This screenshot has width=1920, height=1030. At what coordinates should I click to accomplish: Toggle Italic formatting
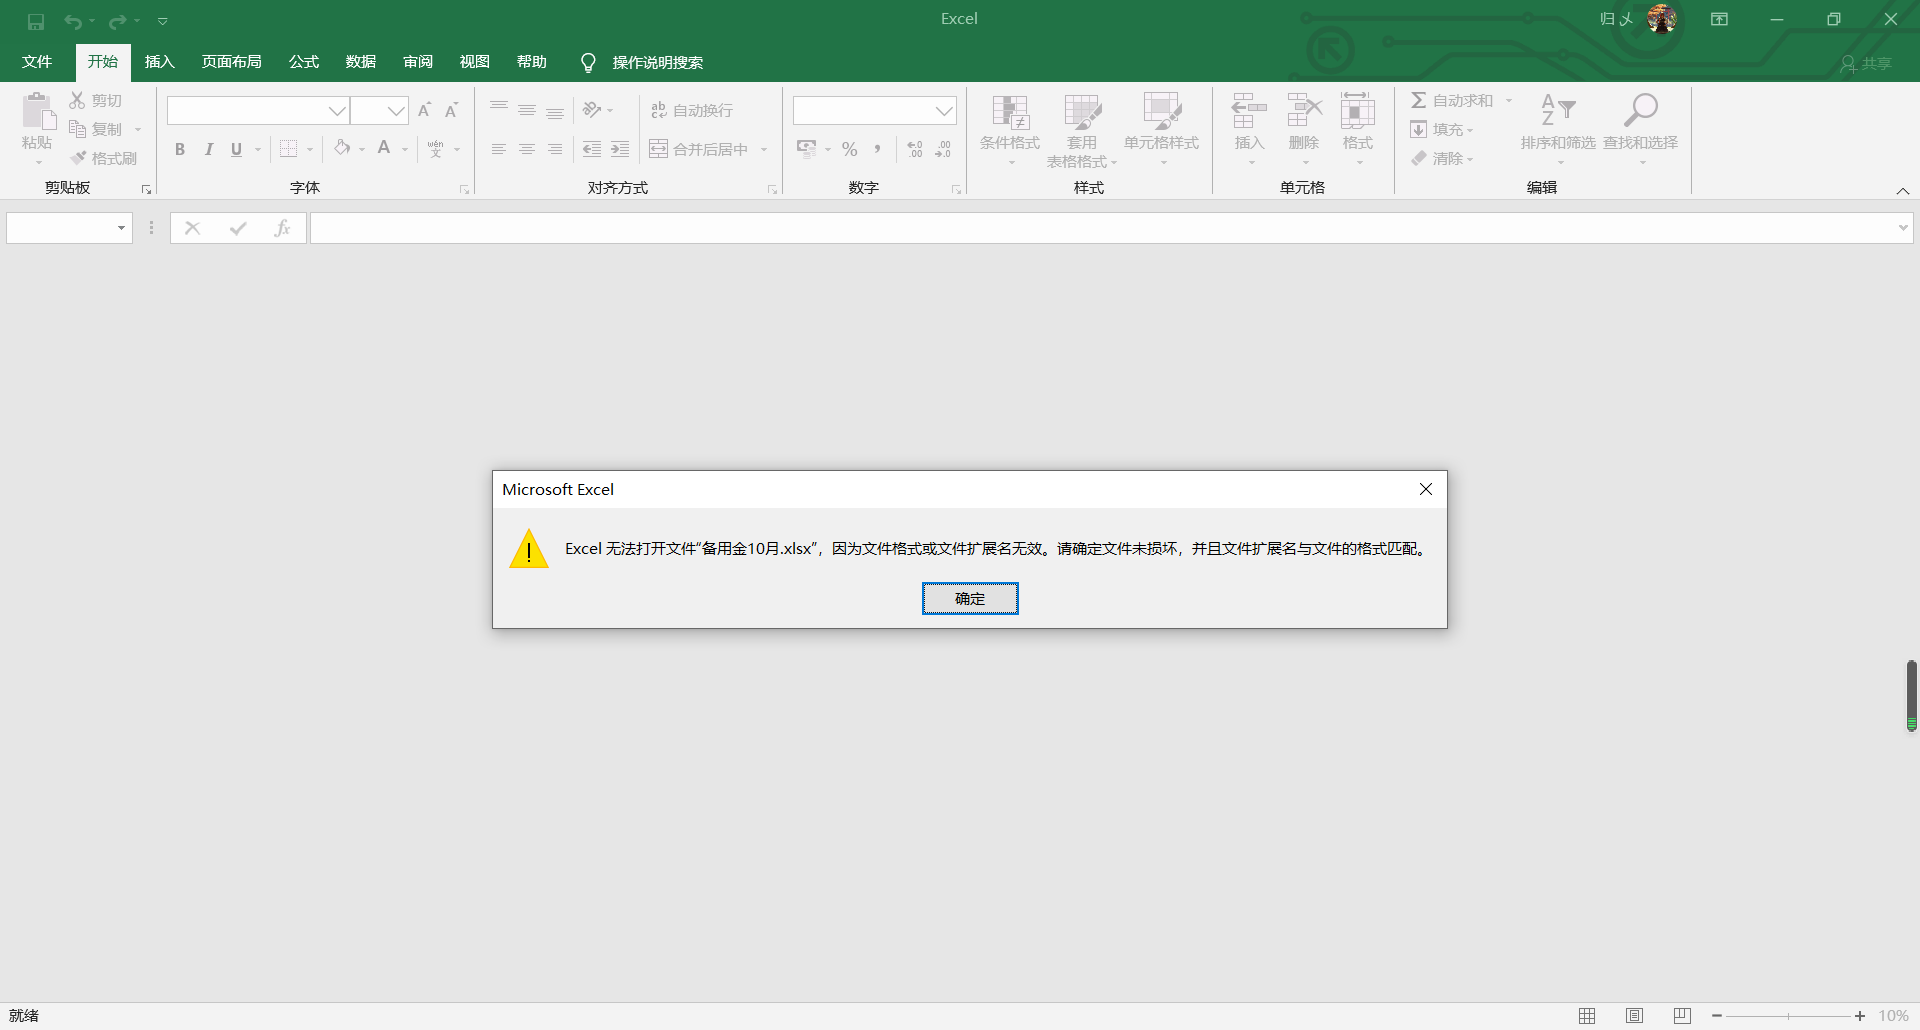pos(208,149)
